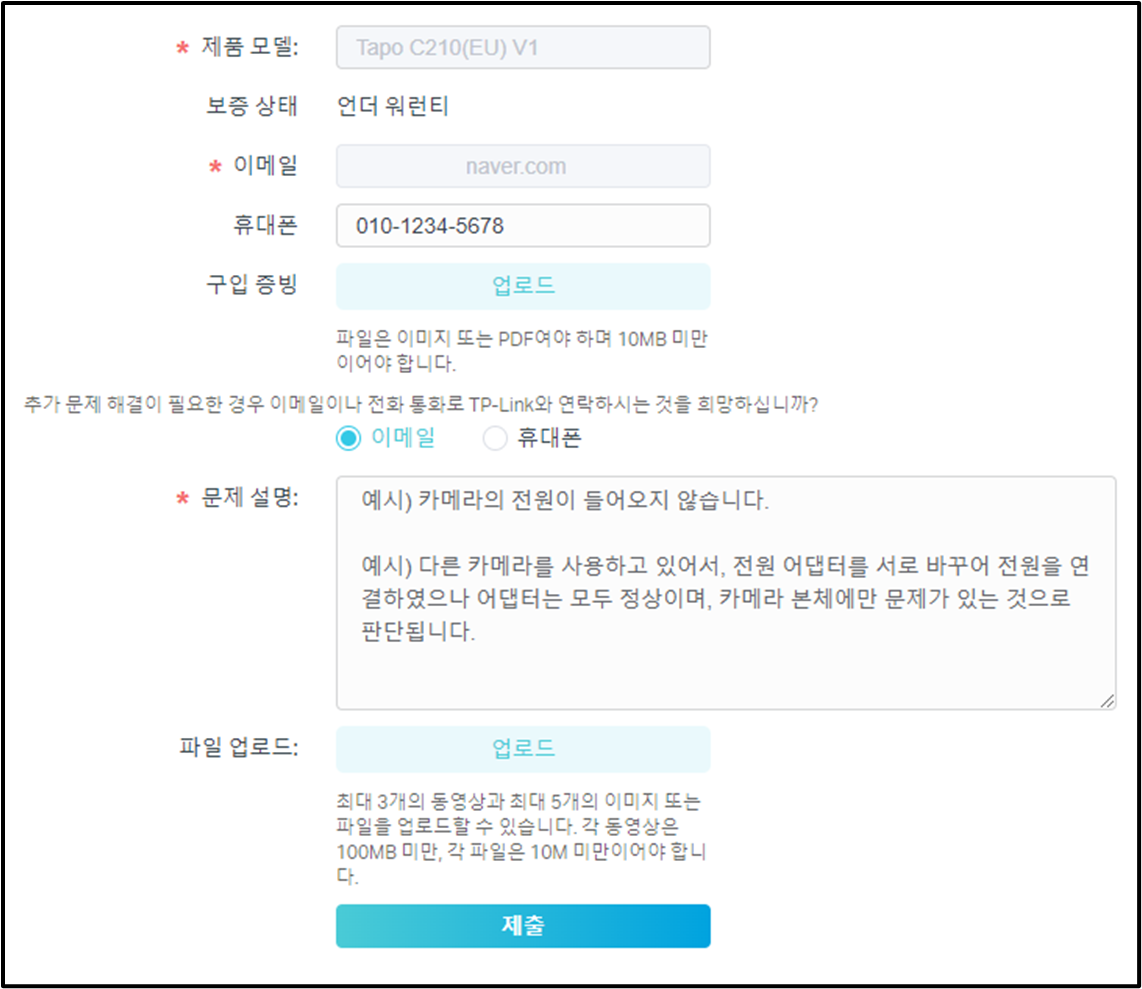The height and width of the screenshot is (989, 1142).
Task: Click the naver.com email input field
Action: coord(522,166)
